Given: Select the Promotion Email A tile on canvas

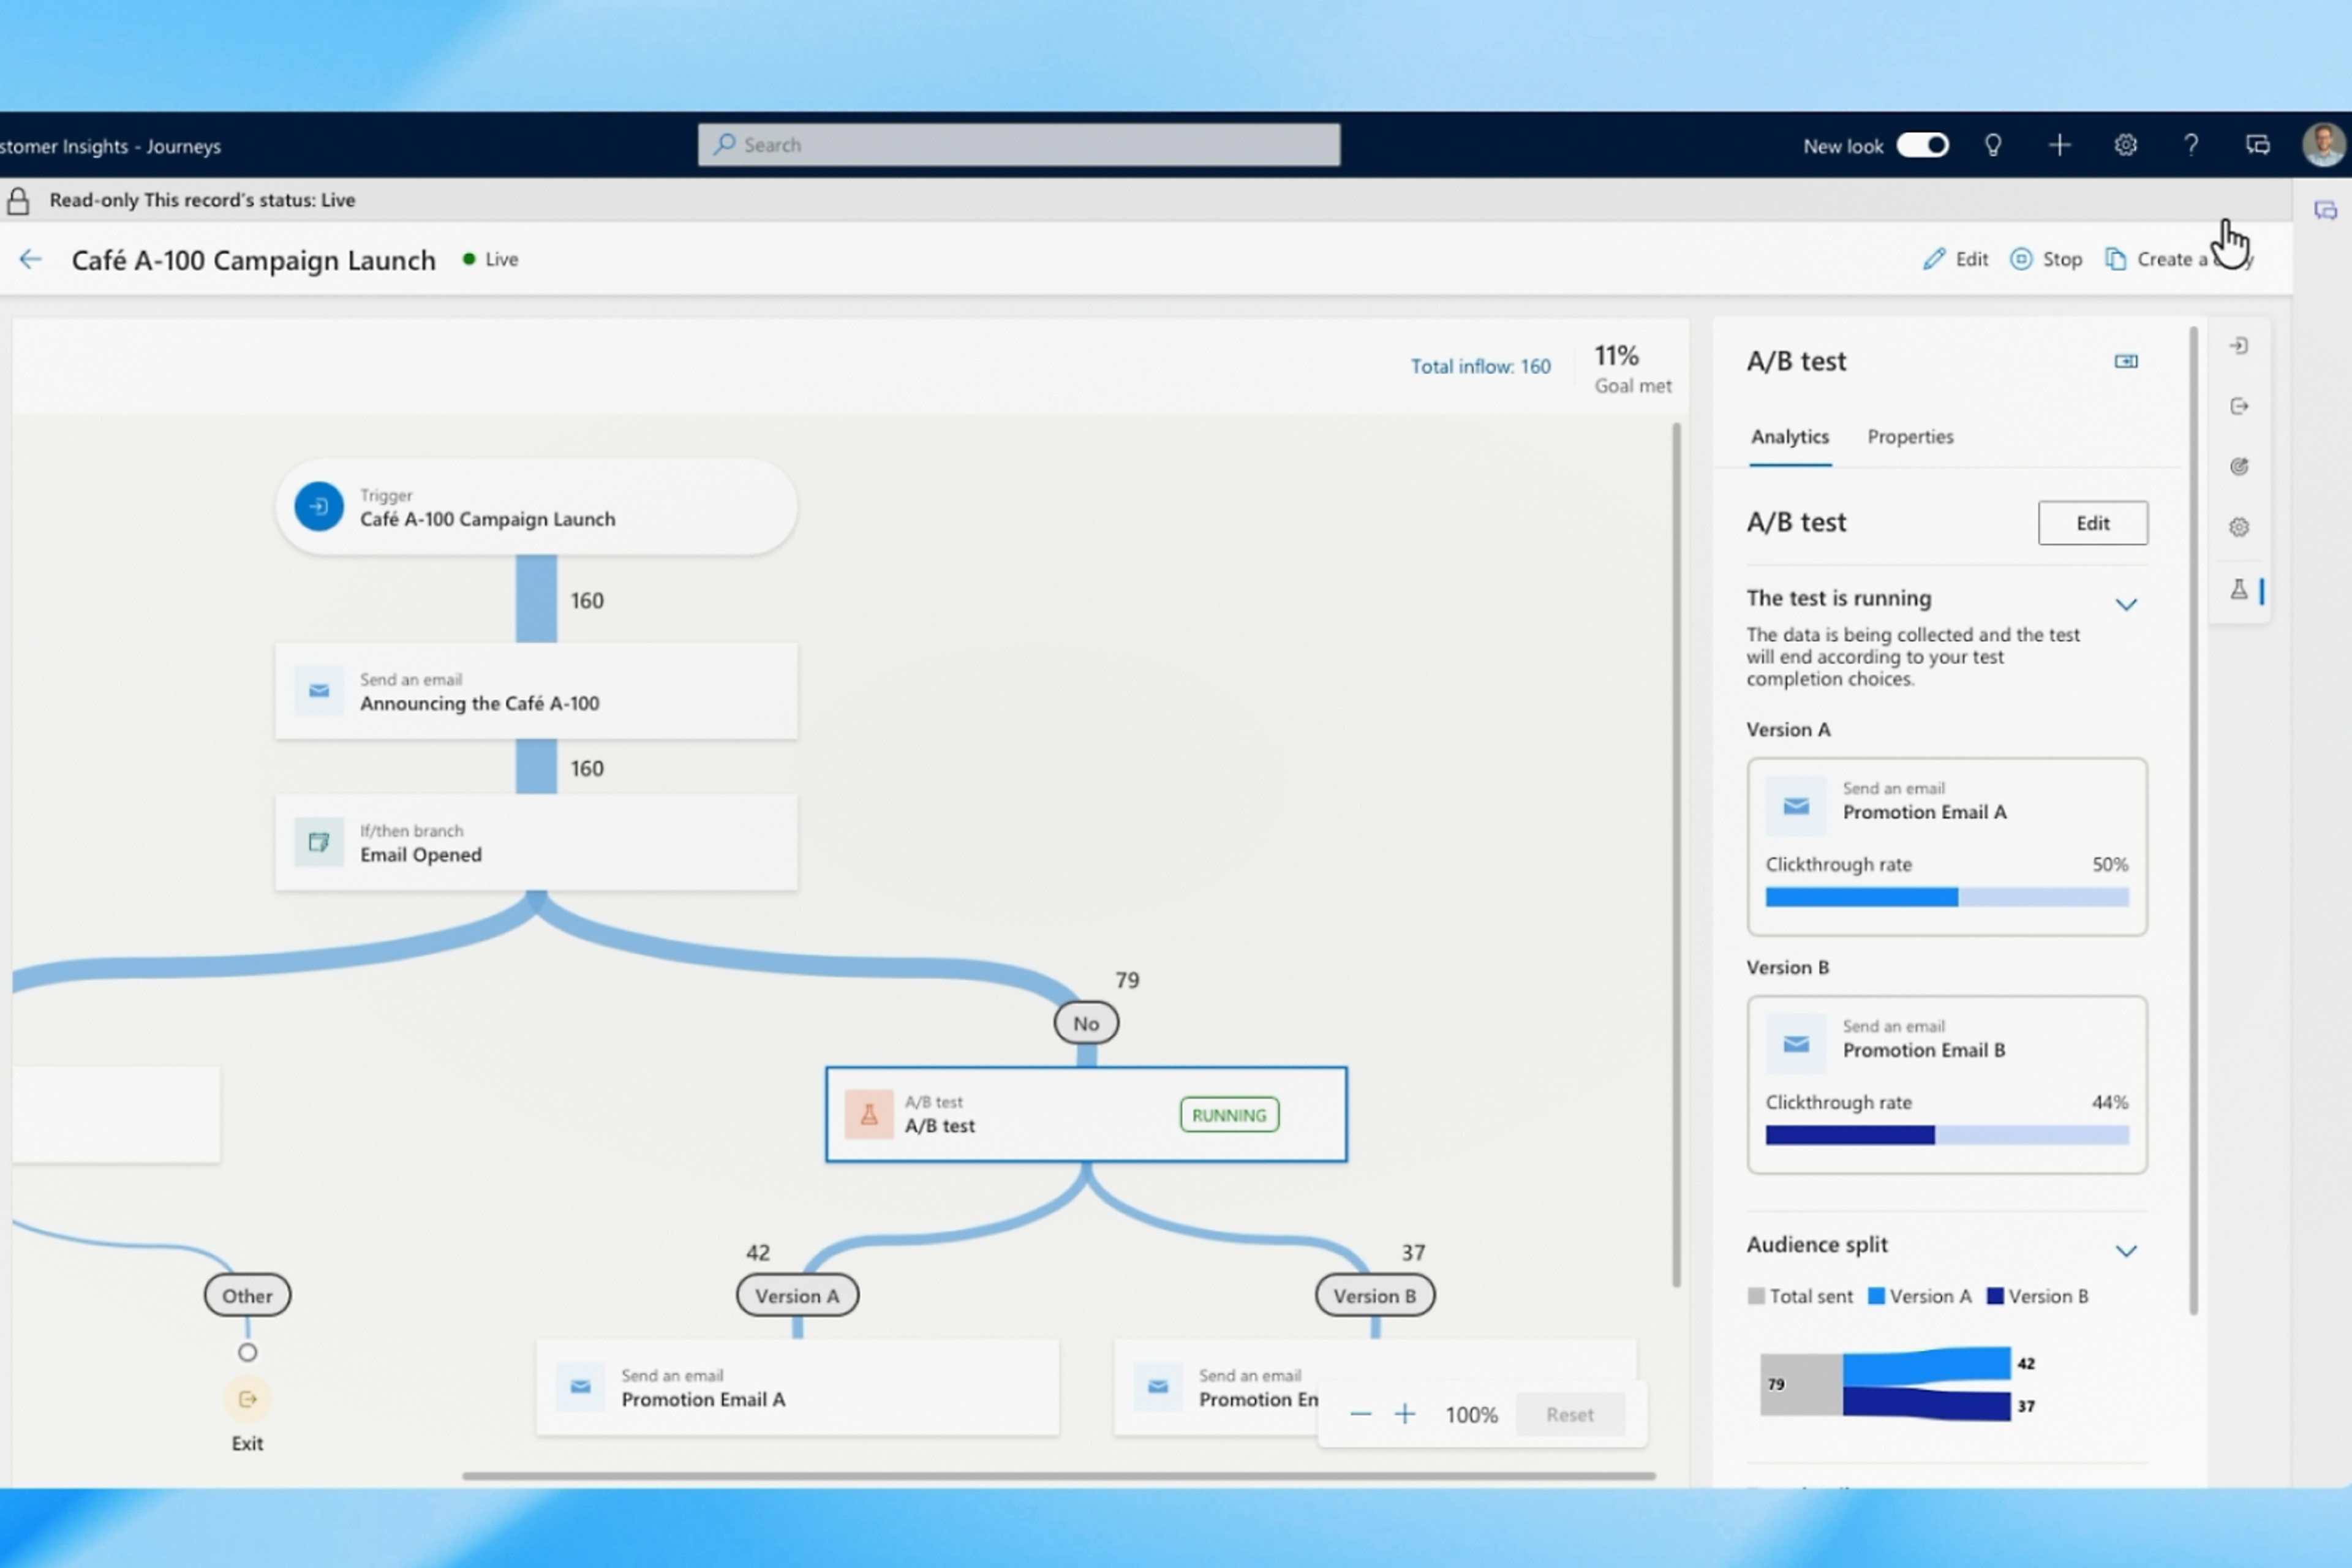Looking at the screenshot, I should tap(797, 1387).
